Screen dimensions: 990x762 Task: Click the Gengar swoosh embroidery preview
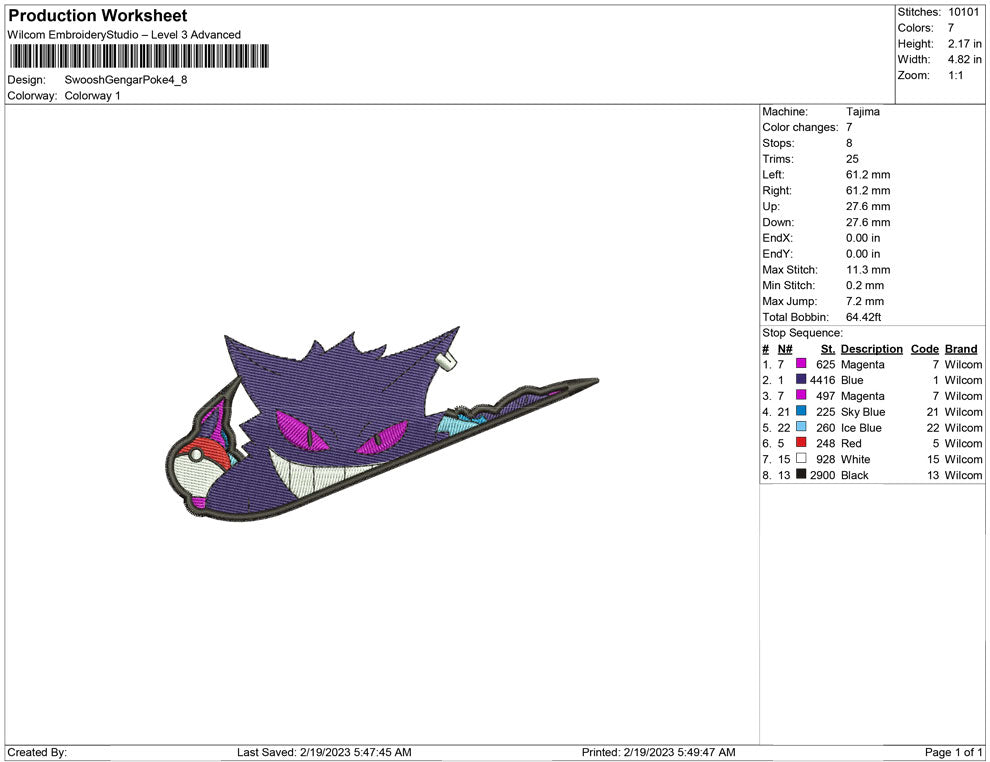pyautogui.click(x=381, y=424)
